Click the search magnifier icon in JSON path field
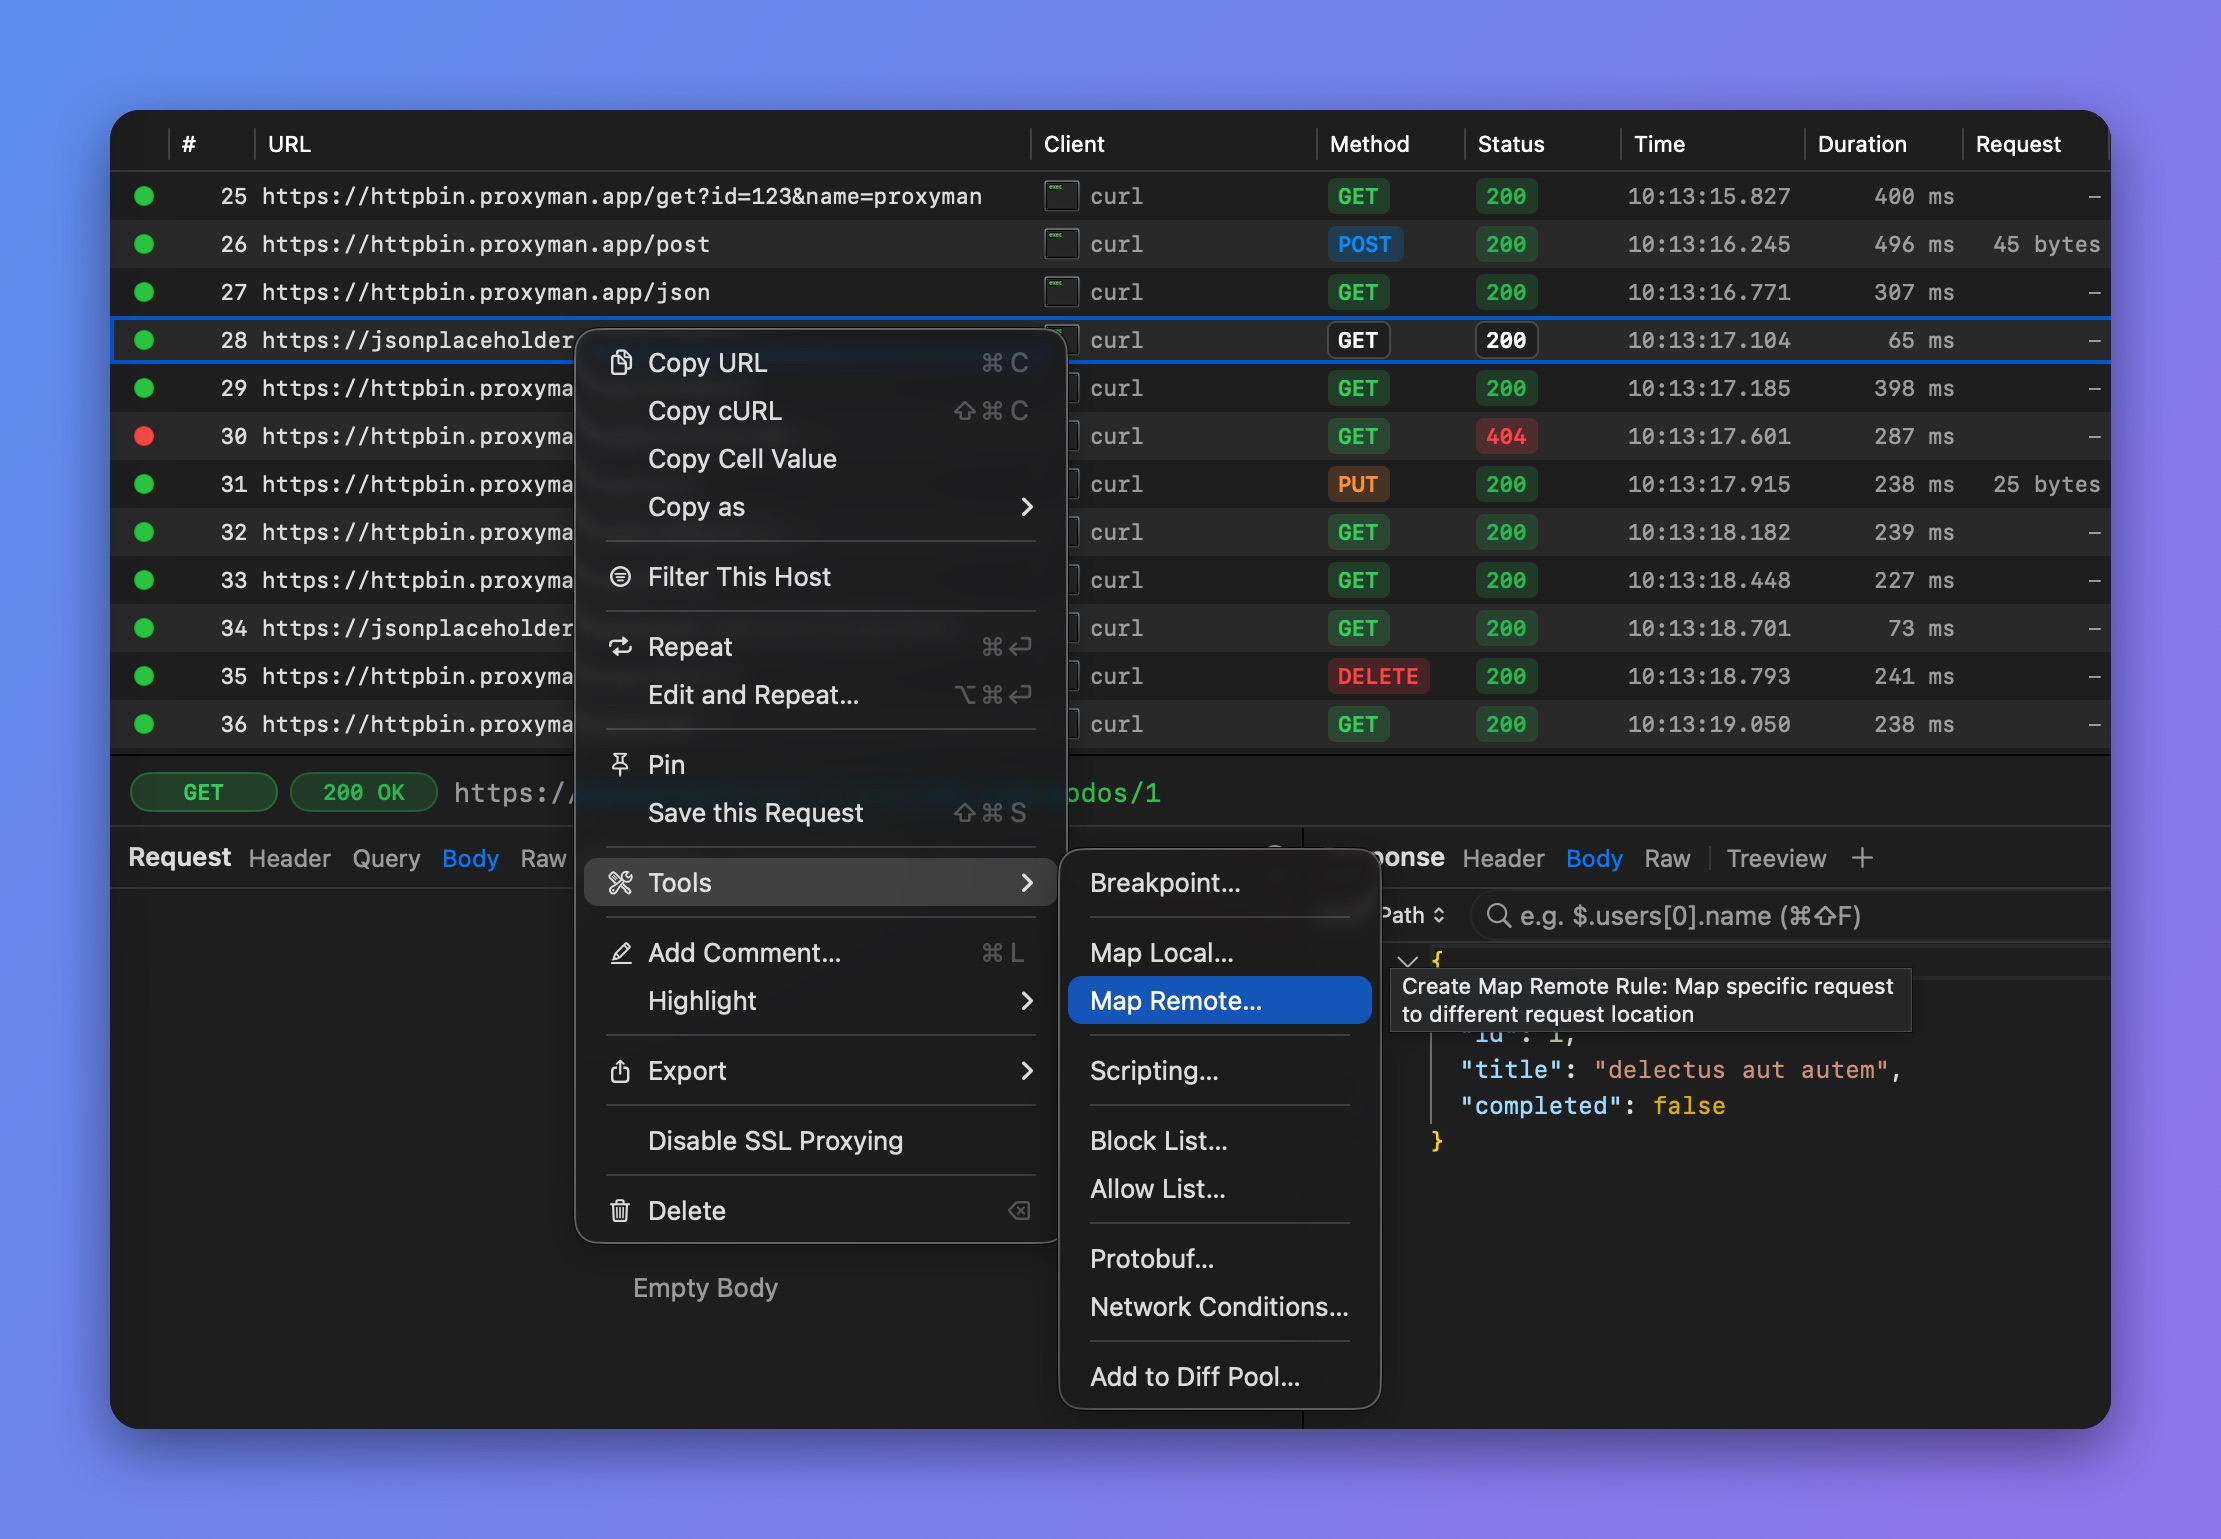 click(1498, 915)
